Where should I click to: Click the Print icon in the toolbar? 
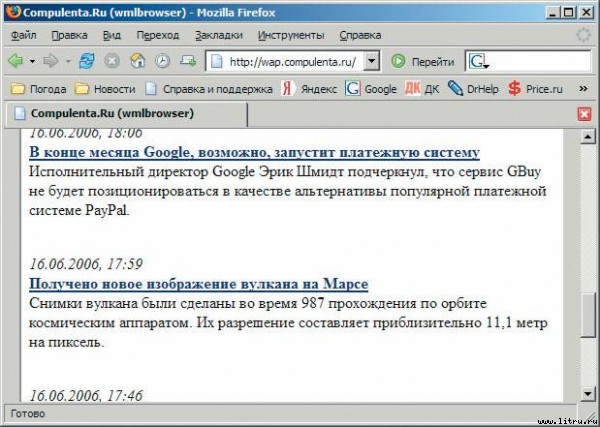[187, 61]
